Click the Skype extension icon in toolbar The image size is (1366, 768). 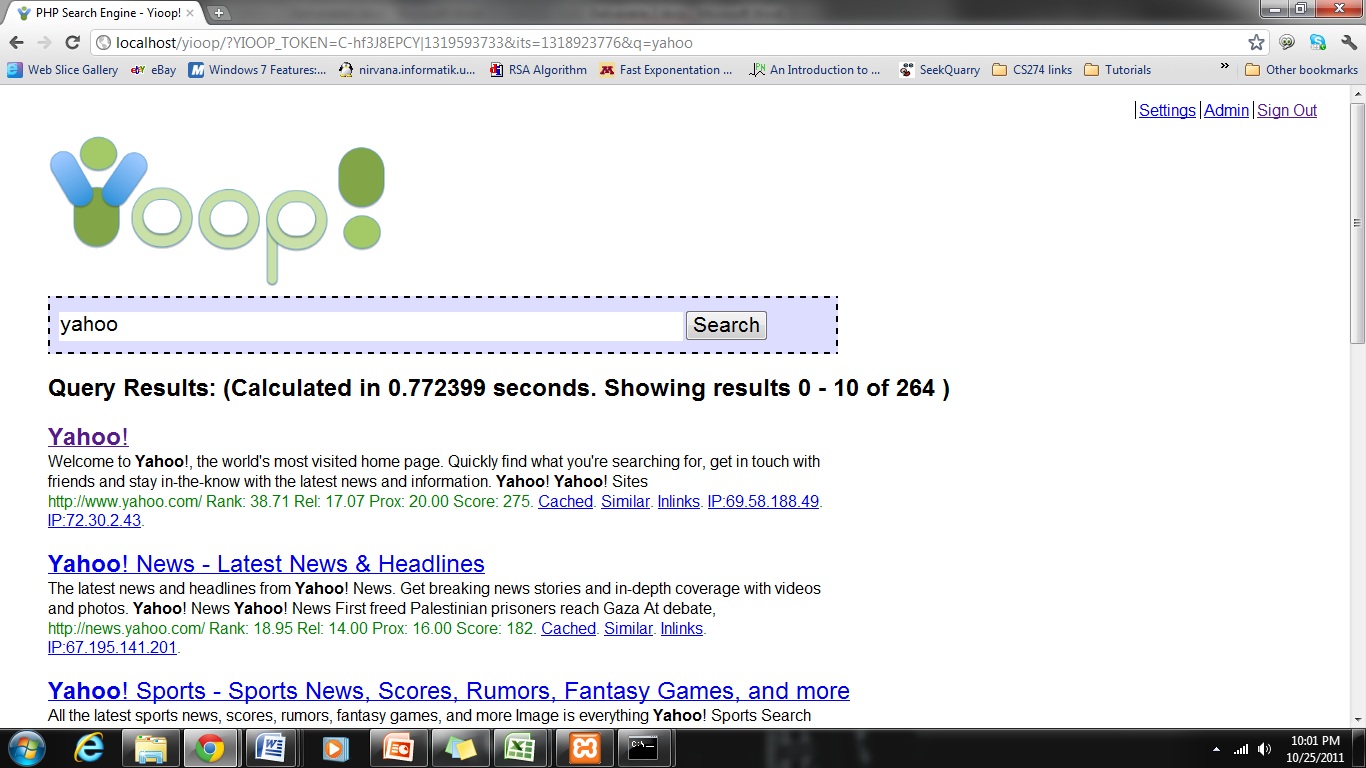[1318, 42]
